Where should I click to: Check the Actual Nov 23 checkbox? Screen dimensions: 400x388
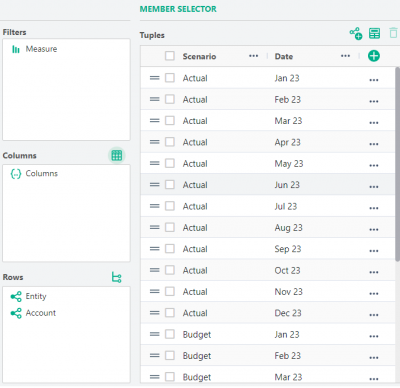click(x=170, y=292)
